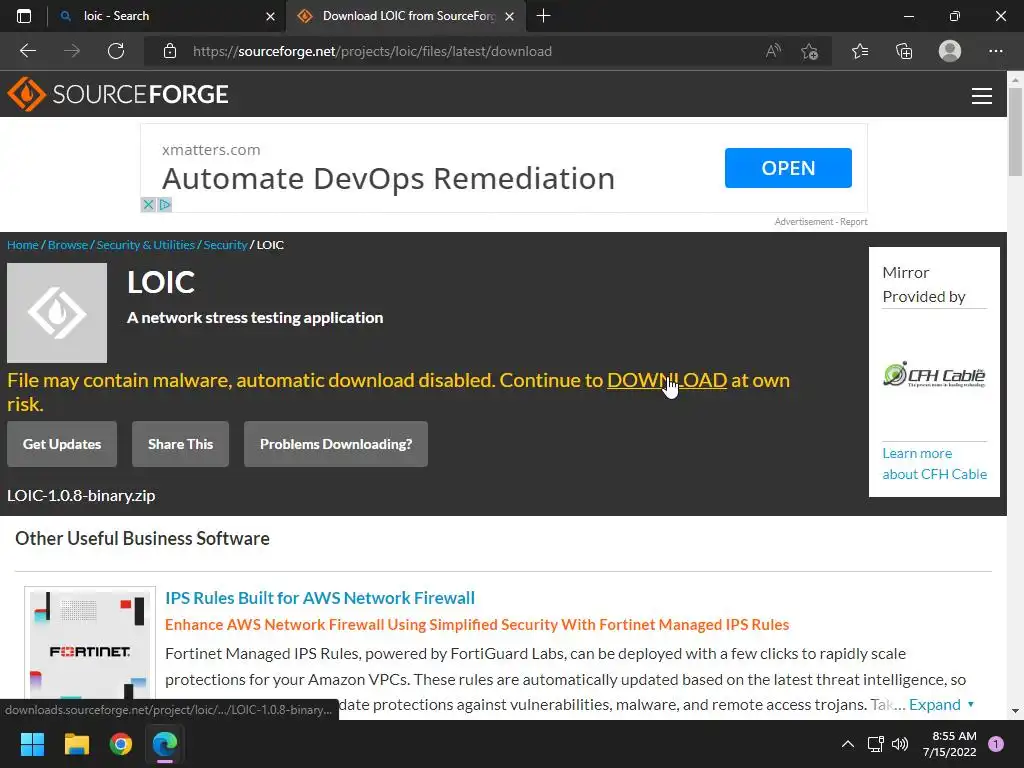Click the Microsoft Edge taskbar icon

pos(165,744)
